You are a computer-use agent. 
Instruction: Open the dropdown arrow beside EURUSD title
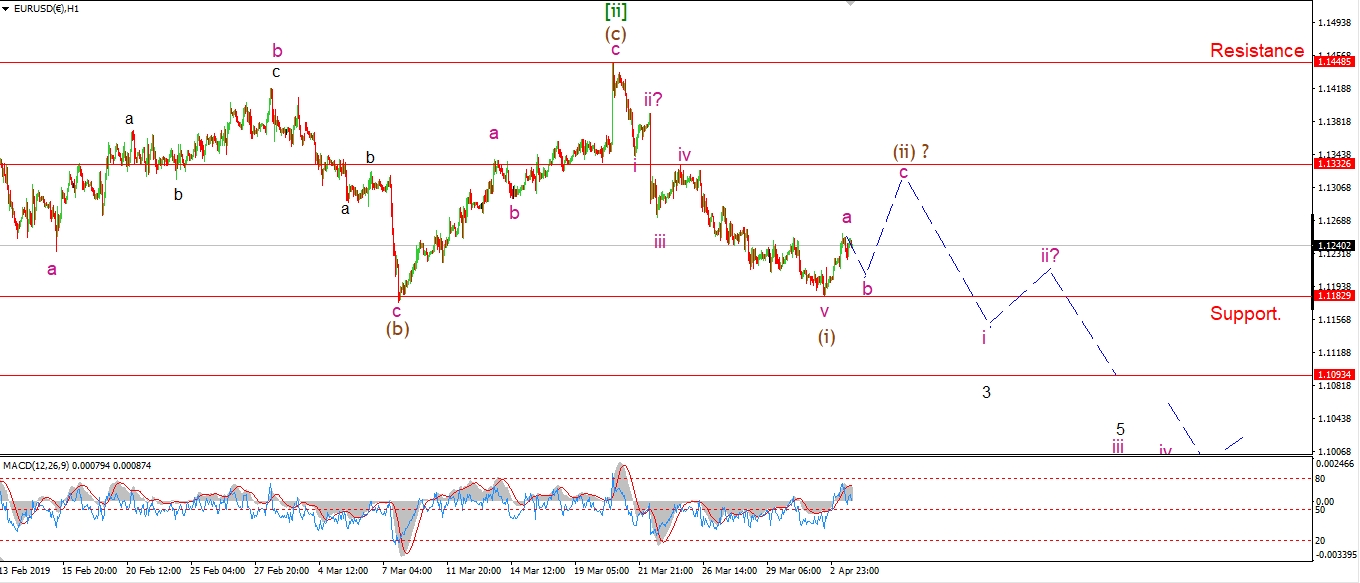pyautogui.click(x=7, y=9)
